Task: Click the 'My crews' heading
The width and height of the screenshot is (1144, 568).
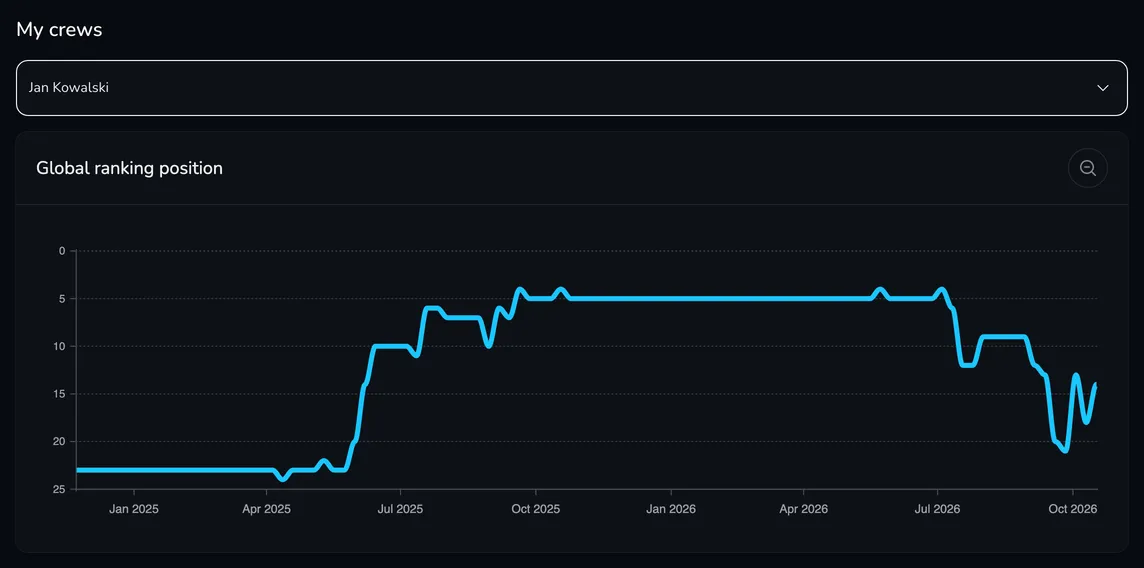Action: click(59, 30)
